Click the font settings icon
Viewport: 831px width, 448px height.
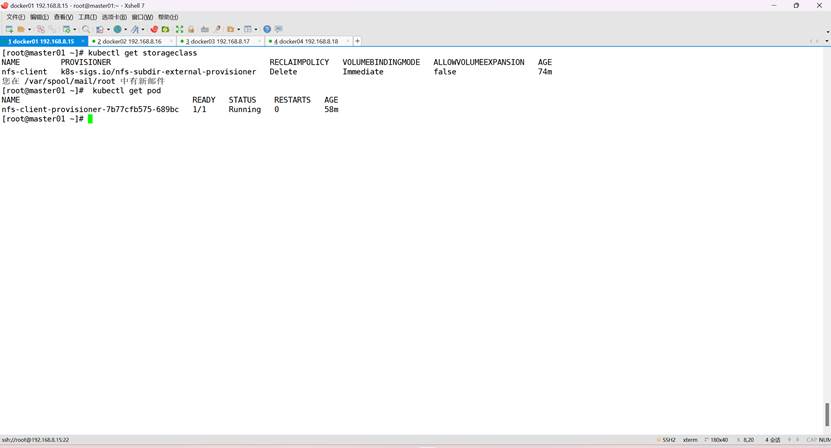135,29
